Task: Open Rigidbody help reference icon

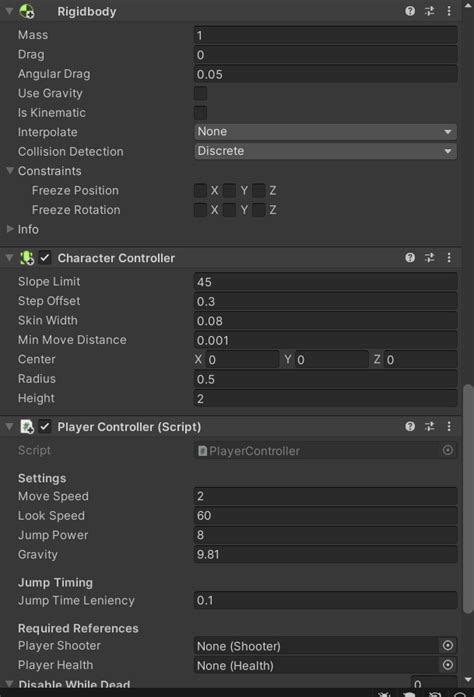Action: coord(410,11)
